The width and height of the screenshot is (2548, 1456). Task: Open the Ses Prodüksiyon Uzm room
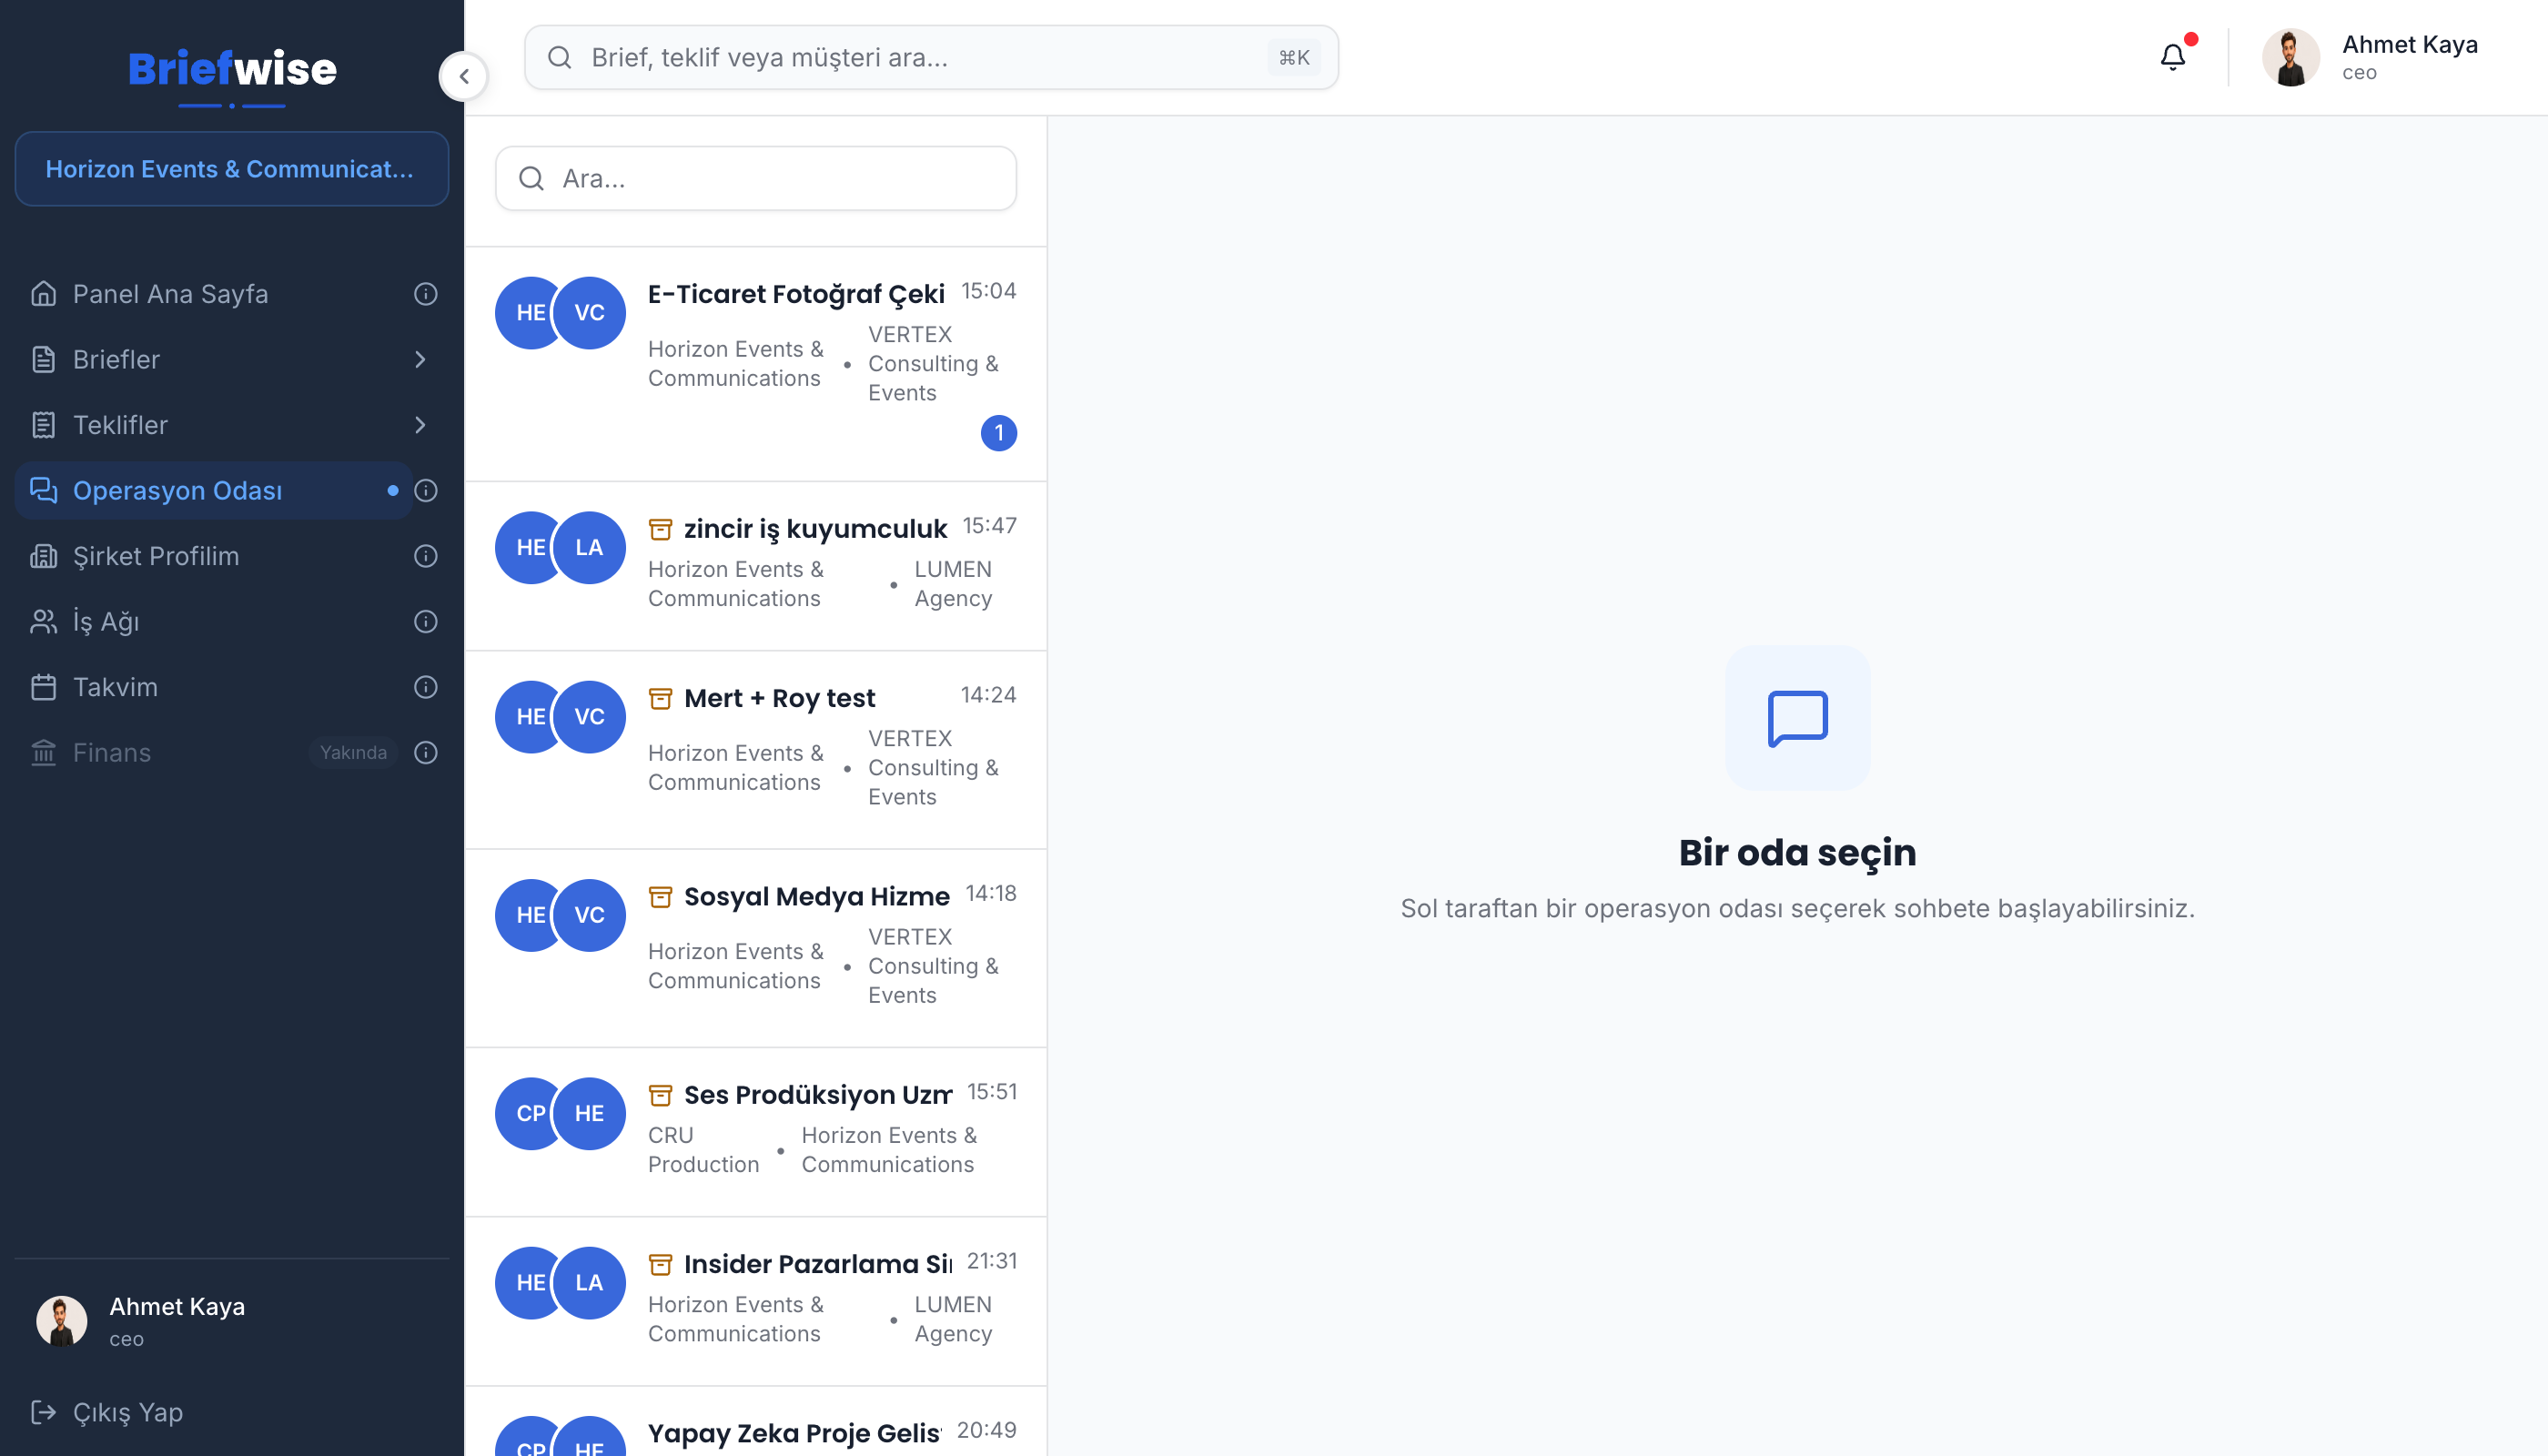pyautogui.click(x=756, y=1132)
